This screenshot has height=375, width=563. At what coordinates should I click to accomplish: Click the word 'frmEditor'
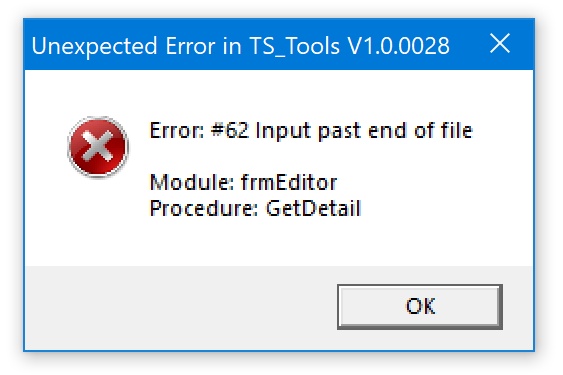click(x=289, y=182)
